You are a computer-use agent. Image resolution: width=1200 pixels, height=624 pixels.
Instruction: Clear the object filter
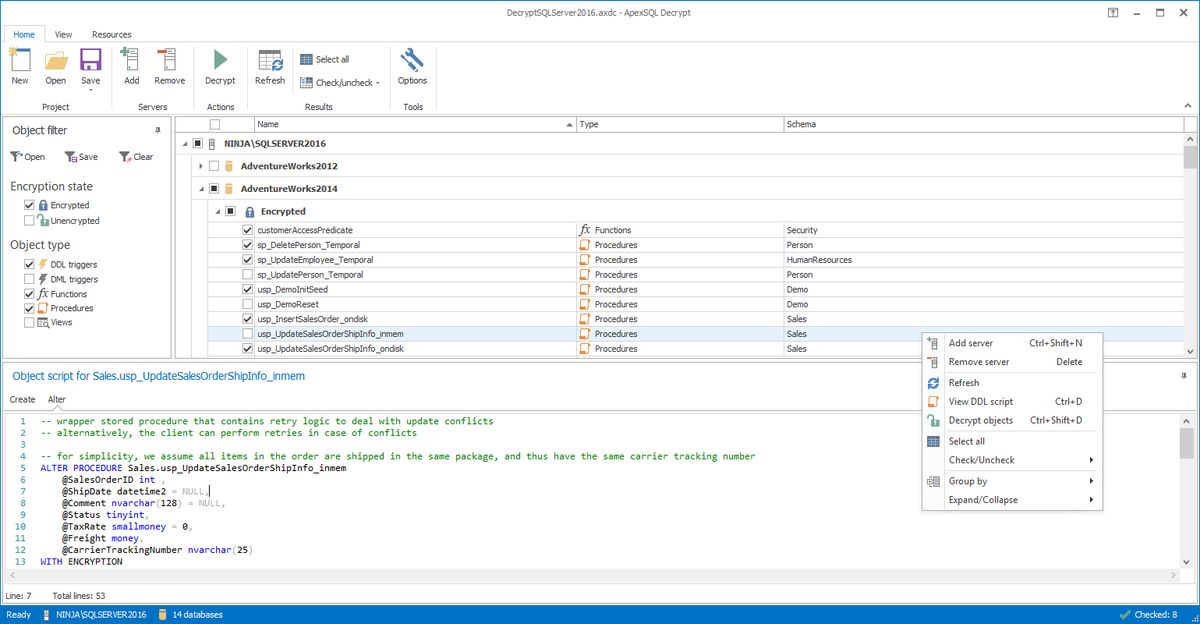[x=136, y=157]
